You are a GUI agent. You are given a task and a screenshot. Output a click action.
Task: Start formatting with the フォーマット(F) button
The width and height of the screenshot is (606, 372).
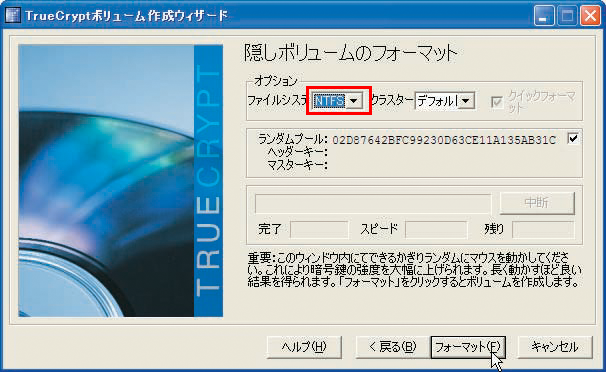pos(468,347)
